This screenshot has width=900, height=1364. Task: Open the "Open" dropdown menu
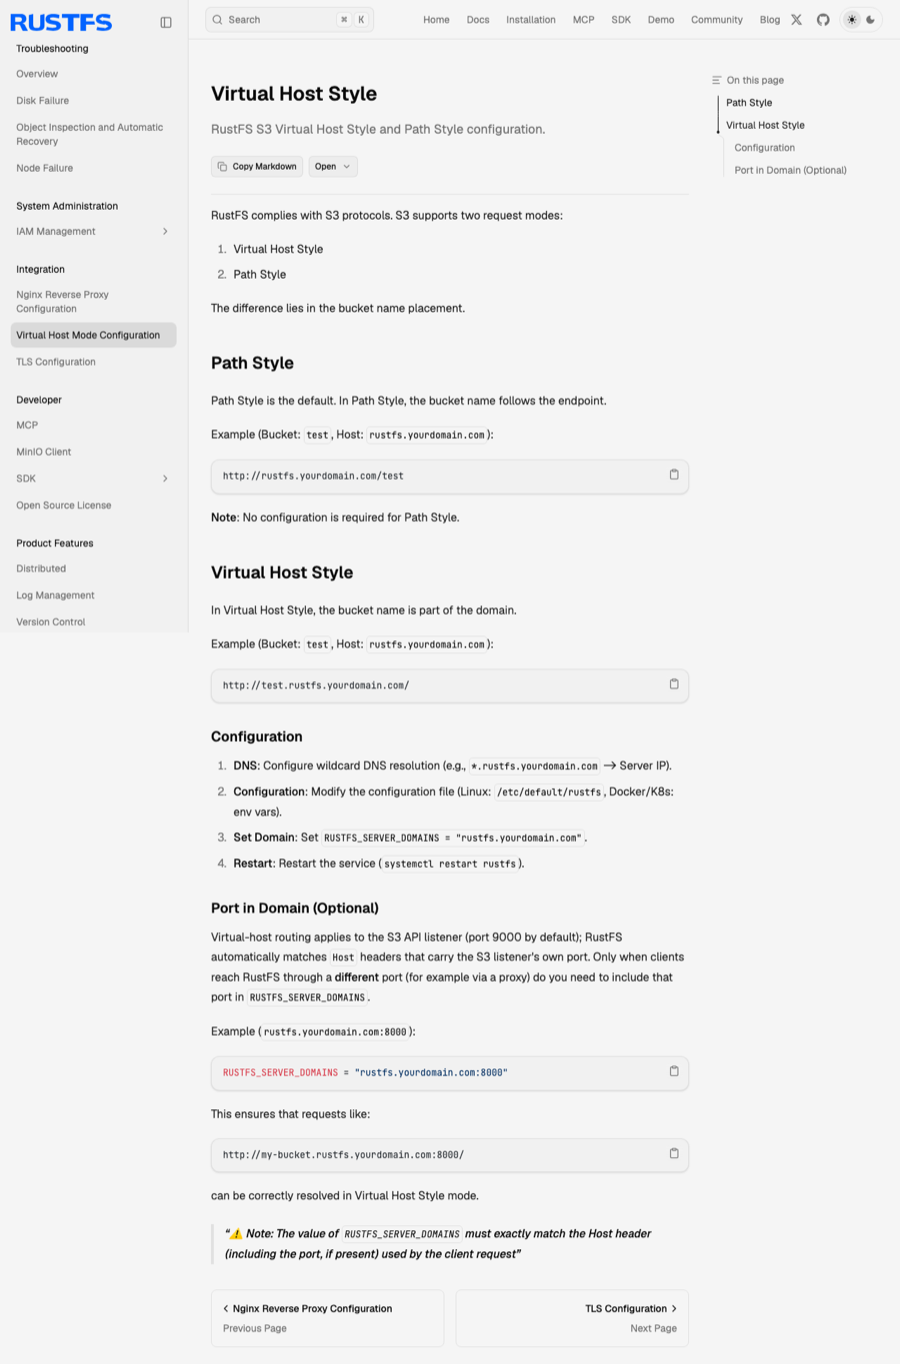pos(333,167)
